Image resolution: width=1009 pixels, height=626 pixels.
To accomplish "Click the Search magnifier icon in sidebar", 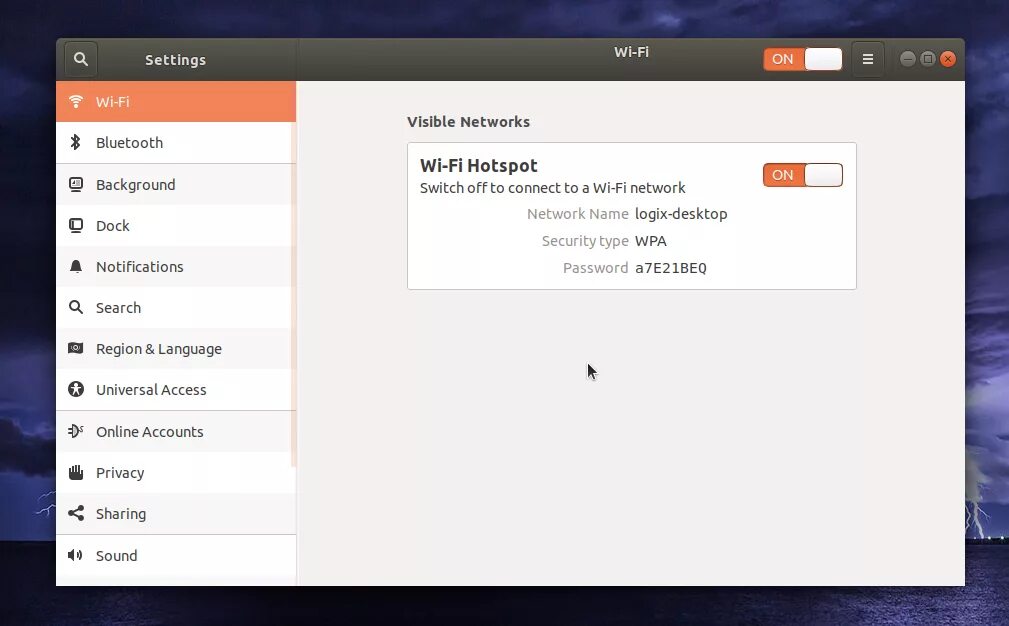I will 76,308.
